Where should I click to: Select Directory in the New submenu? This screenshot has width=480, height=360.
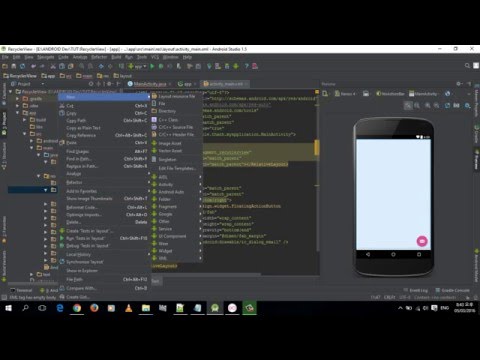coord(177,111)
